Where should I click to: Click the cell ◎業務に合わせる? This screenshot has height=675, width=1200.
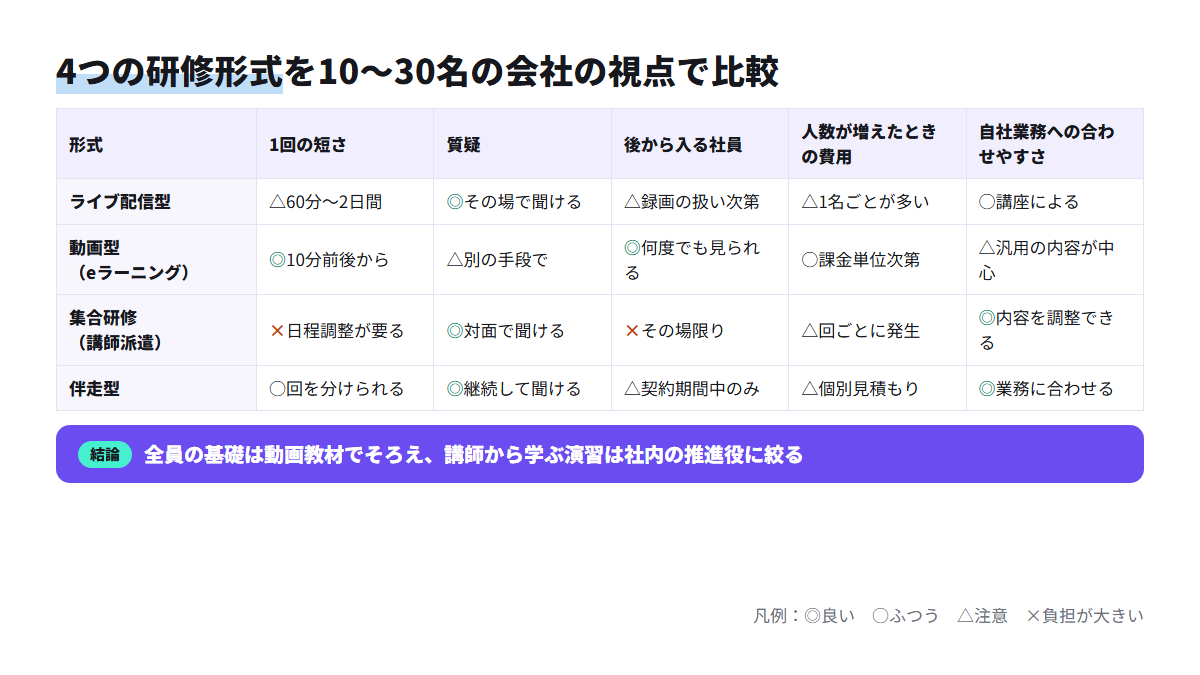point(1055,388)
